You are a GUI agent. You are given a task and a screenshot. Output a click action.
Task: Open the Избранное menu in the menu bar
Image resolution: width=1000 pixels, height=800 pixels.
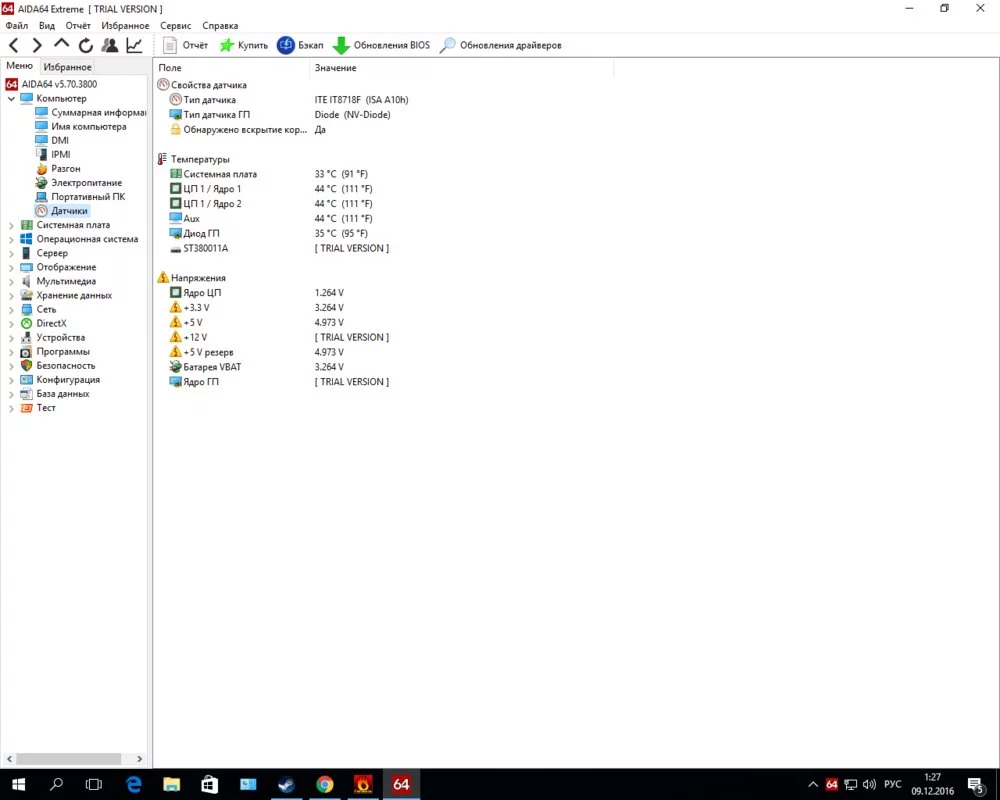tap(125, 26)
